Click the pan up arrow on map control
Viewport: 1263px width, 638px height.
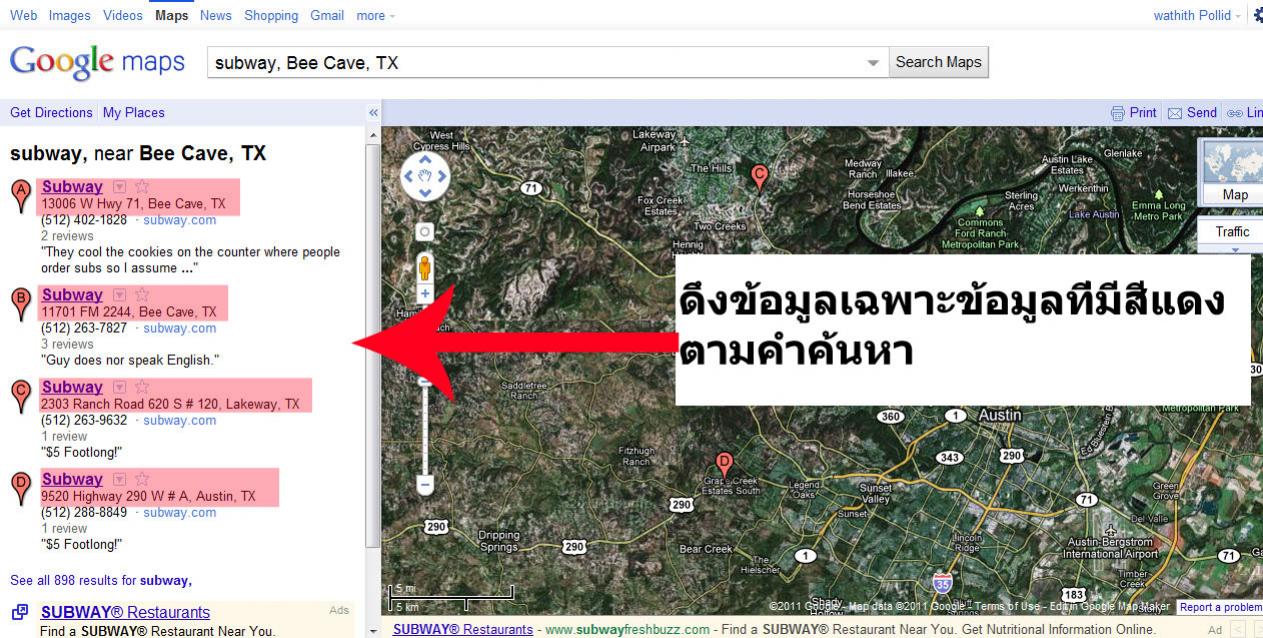click(x=425, y=160)
